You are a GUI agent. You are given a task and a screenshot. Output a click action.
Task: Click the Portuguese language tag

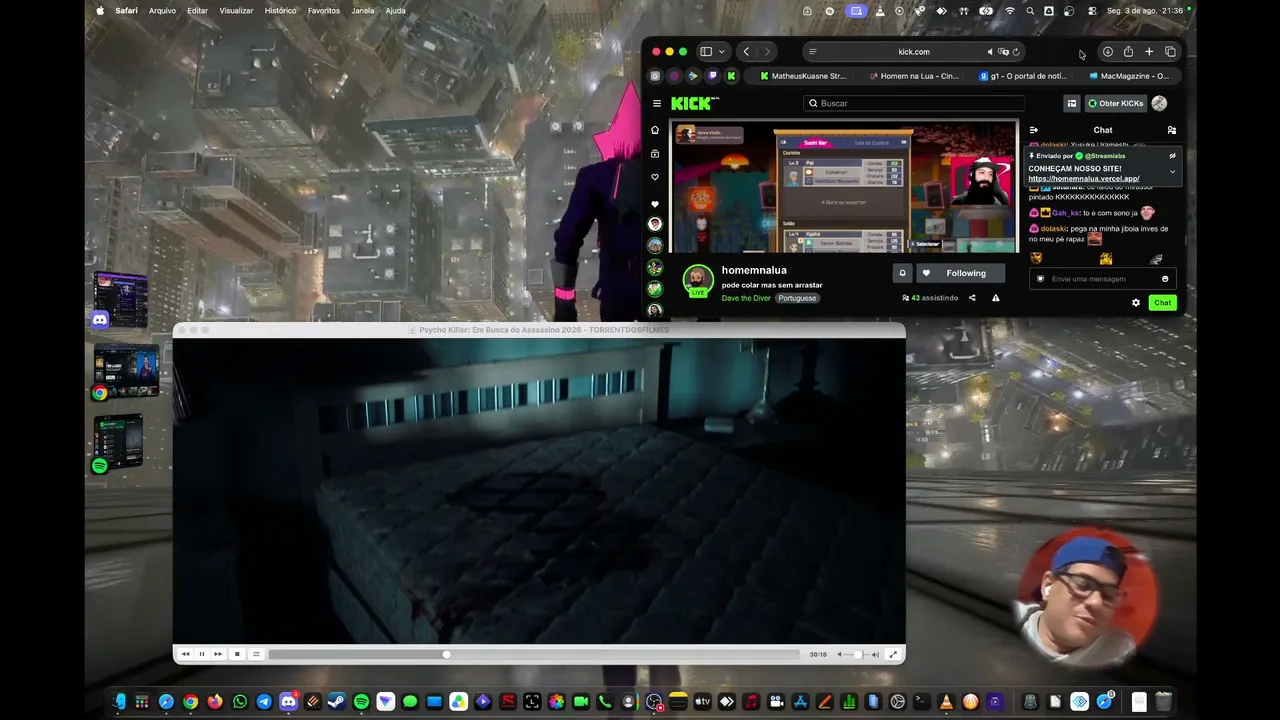tap(797, 298)
